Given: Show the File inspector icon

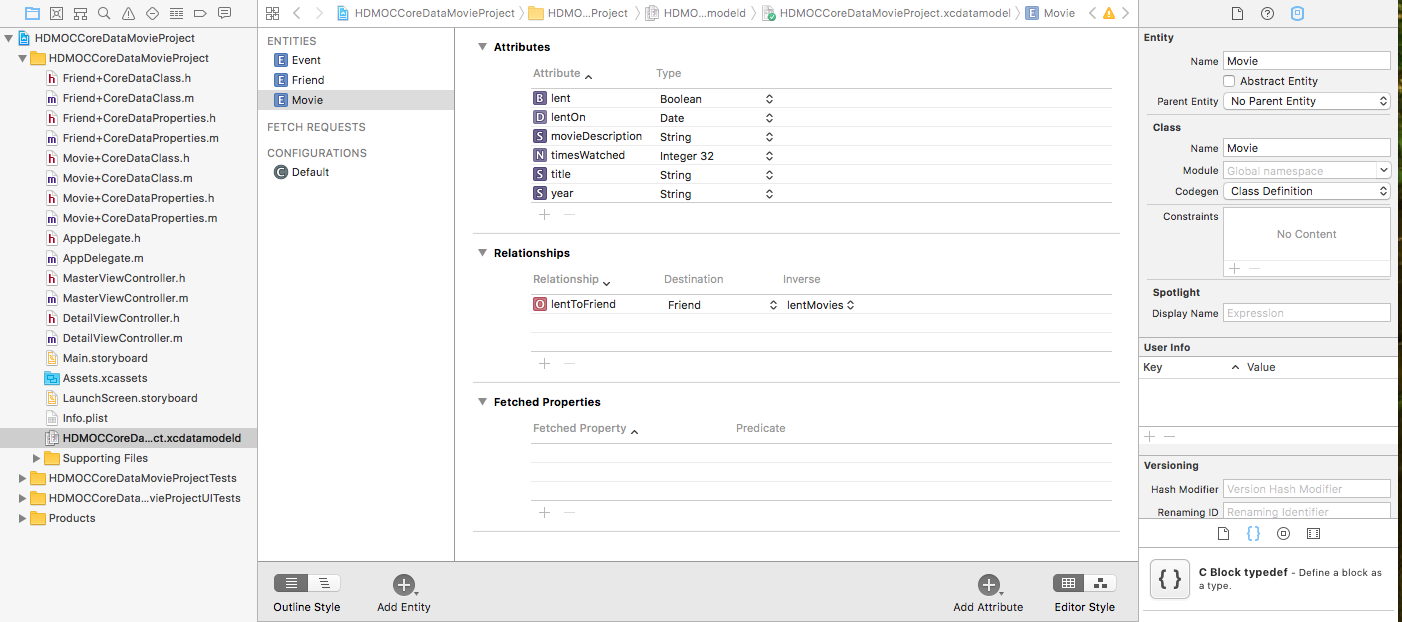Looking at the screenshot, I should [1238, 13].
